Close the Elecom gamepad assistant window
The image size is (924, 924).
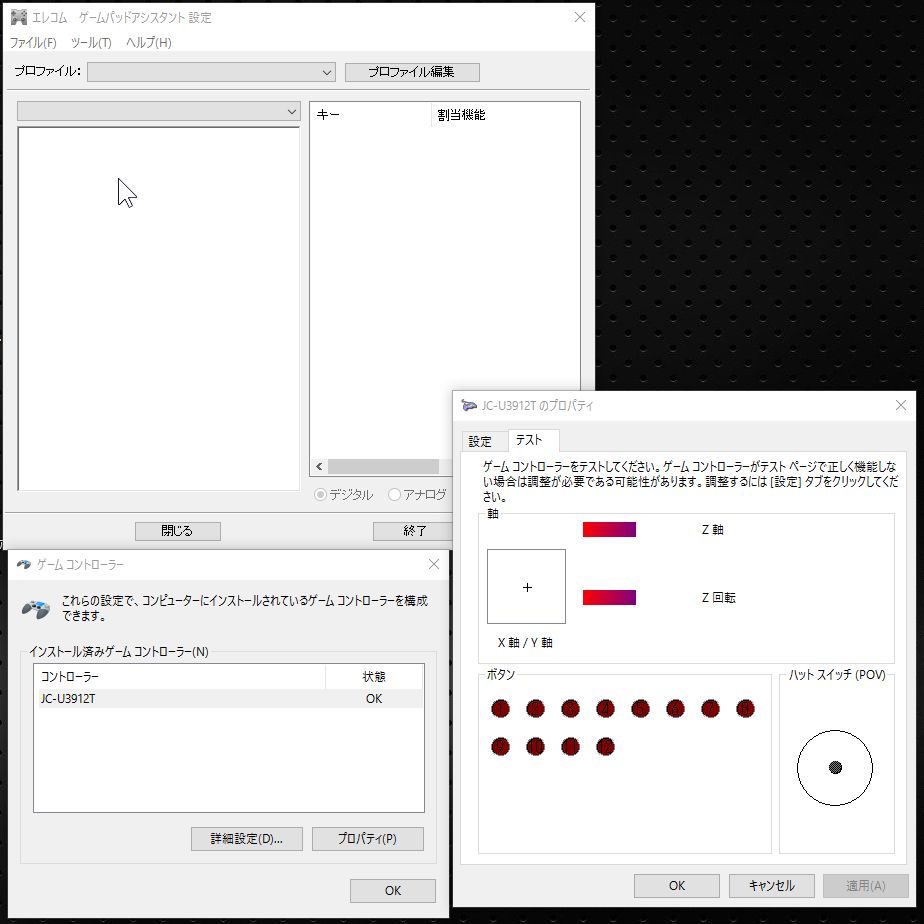[x=580, y=17]
